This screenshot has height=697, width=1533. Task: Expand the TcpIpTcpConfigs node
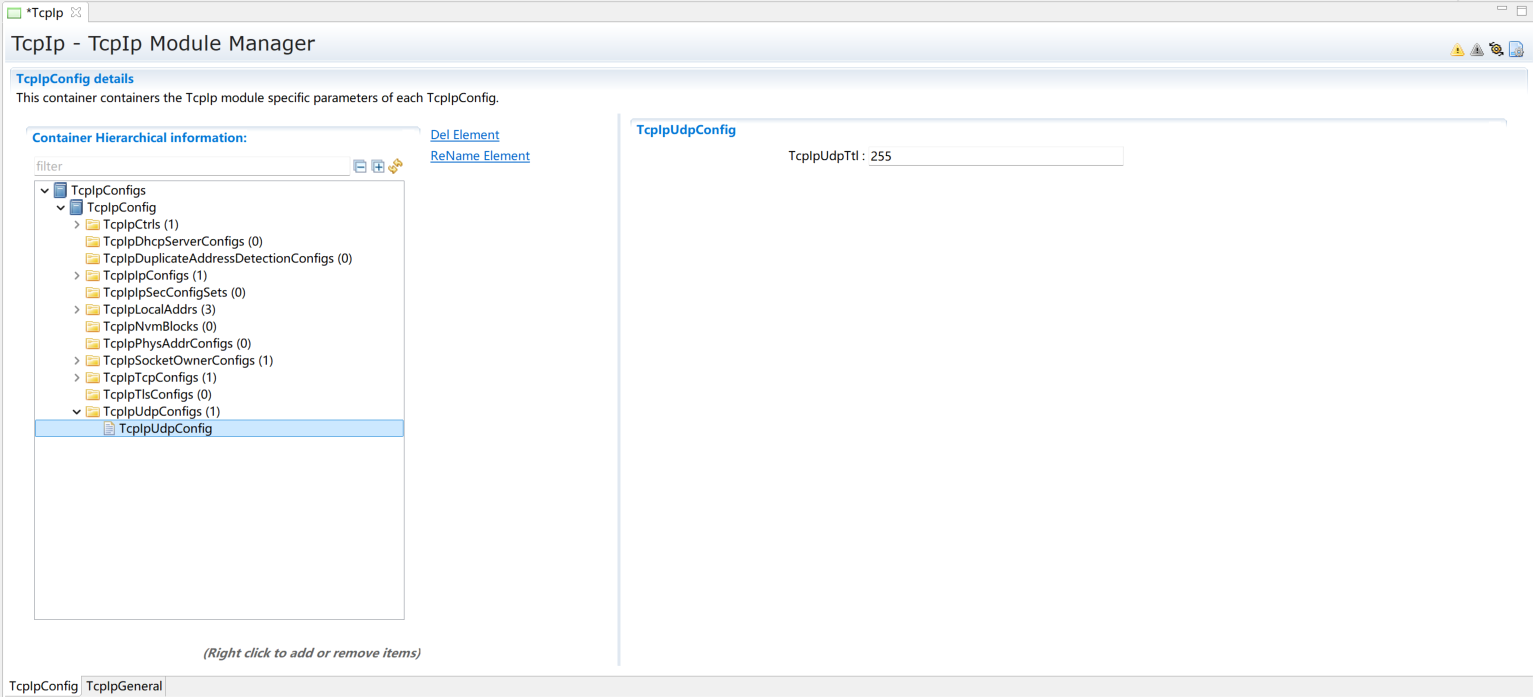point(77,378)
